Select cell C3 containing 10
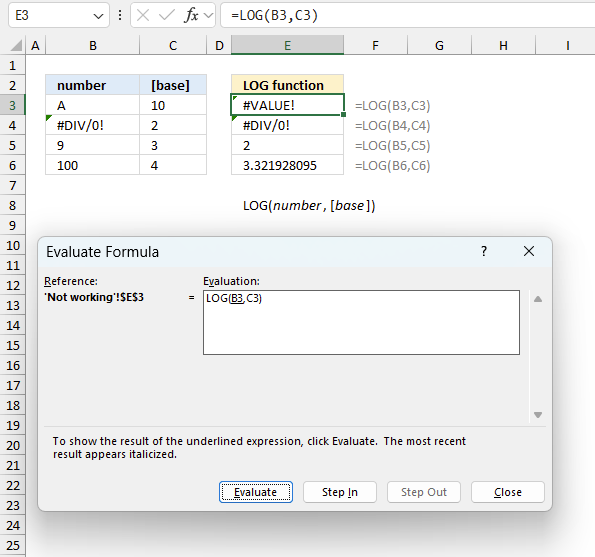 [x=173, y=105]
